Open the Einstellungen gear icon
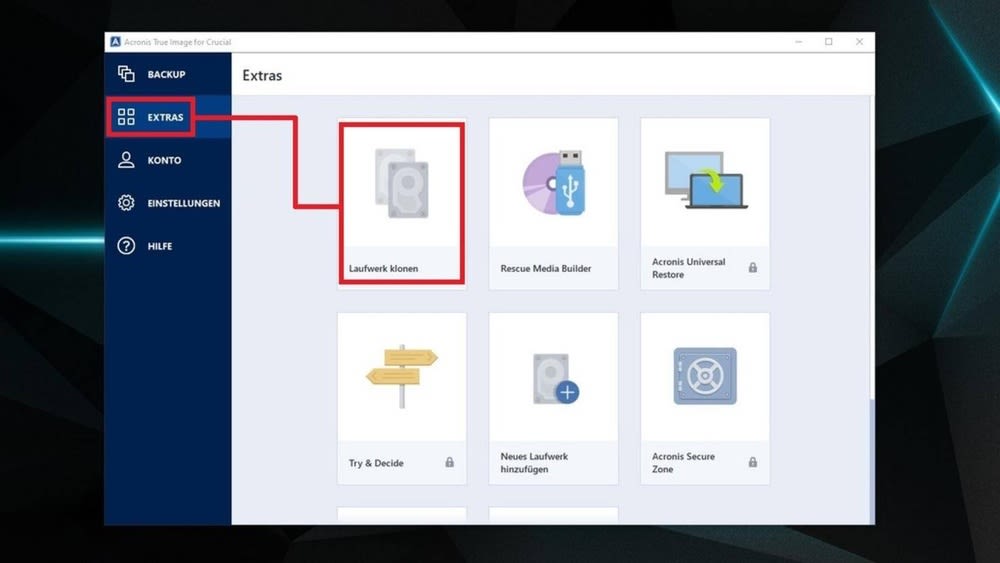This screenshot has height=563, width=1000. [126, 203]
